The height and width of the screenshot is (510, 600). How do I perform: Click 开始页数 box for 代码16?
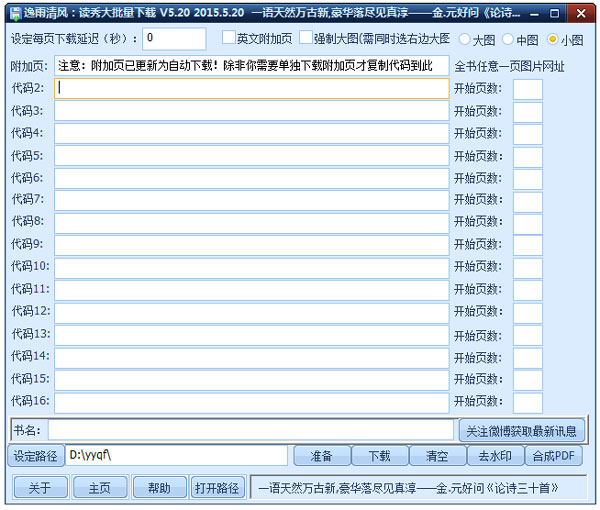pos(528,403)
